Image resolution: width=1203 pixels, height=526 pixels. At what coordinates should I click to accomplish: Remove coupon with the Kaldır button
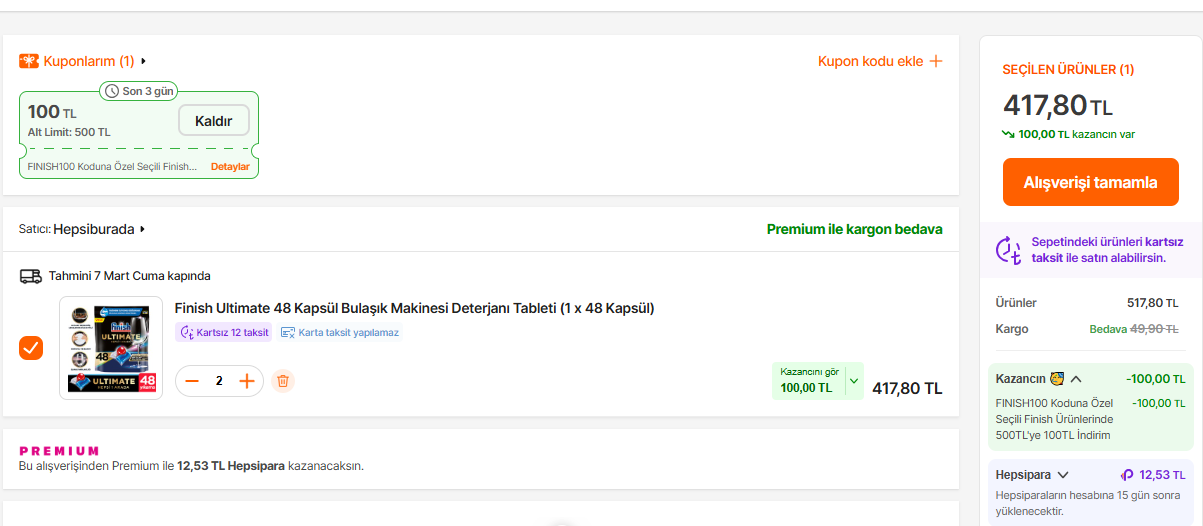214,121
